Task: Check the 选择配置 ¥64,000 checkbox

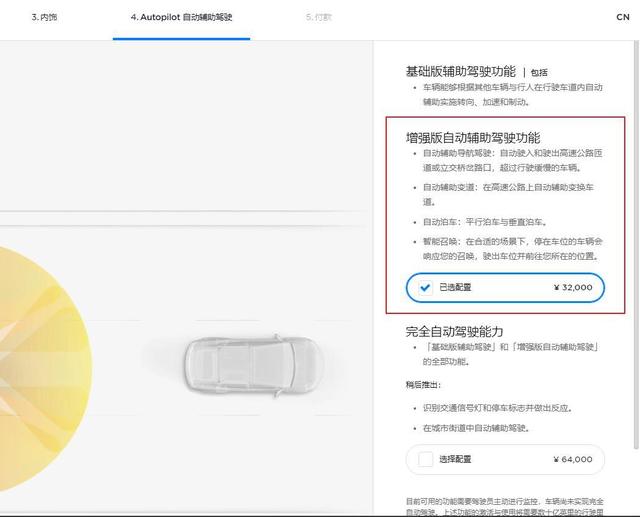Action: tap(425, 459)
